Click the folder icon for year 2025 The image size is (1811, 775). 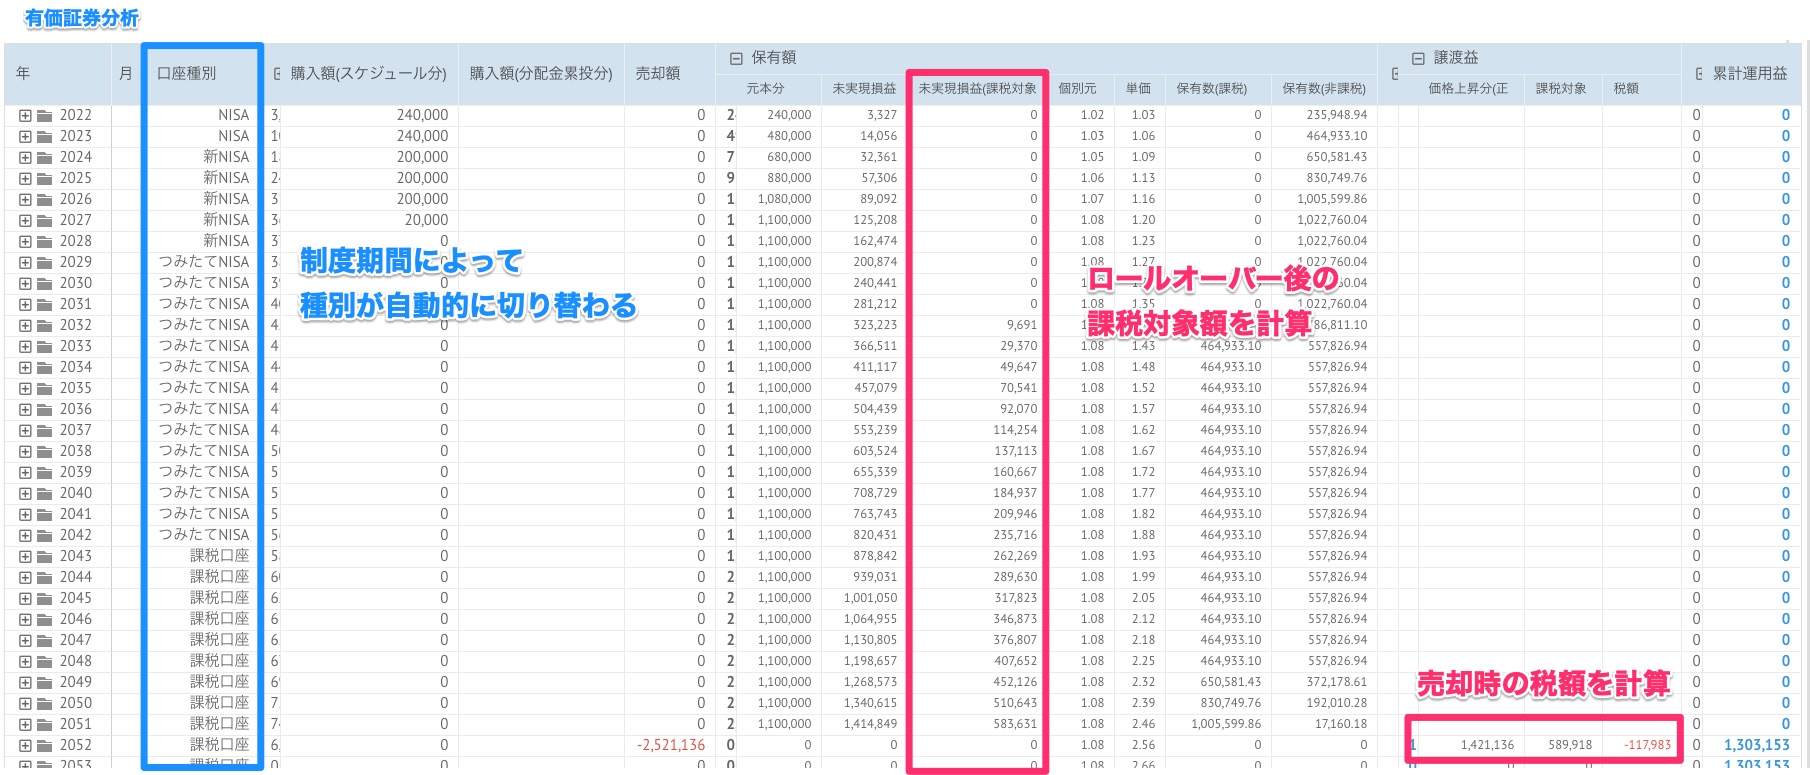click(x=44, y=179)
